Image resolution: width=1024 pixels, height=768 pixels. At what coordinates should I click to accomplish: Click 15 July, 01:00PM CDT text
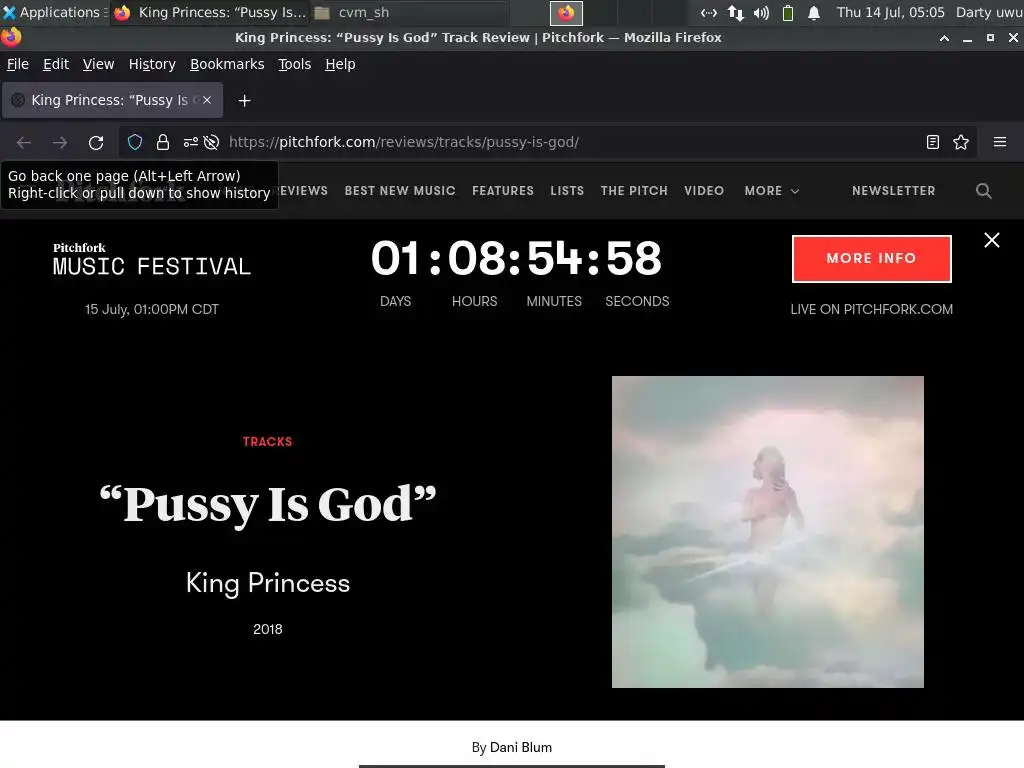[x=152, y=309]
